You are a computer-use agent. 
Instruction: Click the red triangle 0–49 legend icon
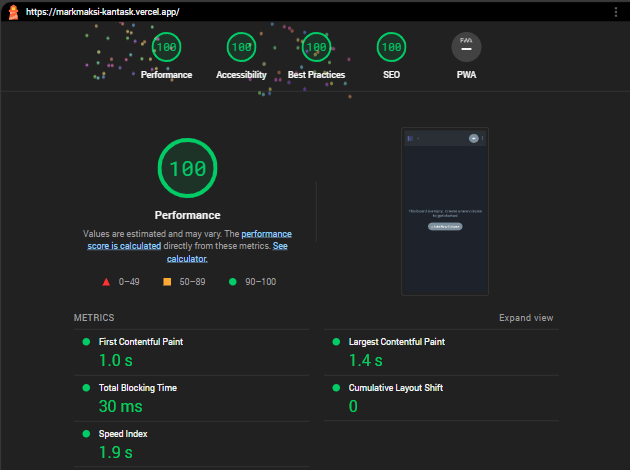click(106, 282)
